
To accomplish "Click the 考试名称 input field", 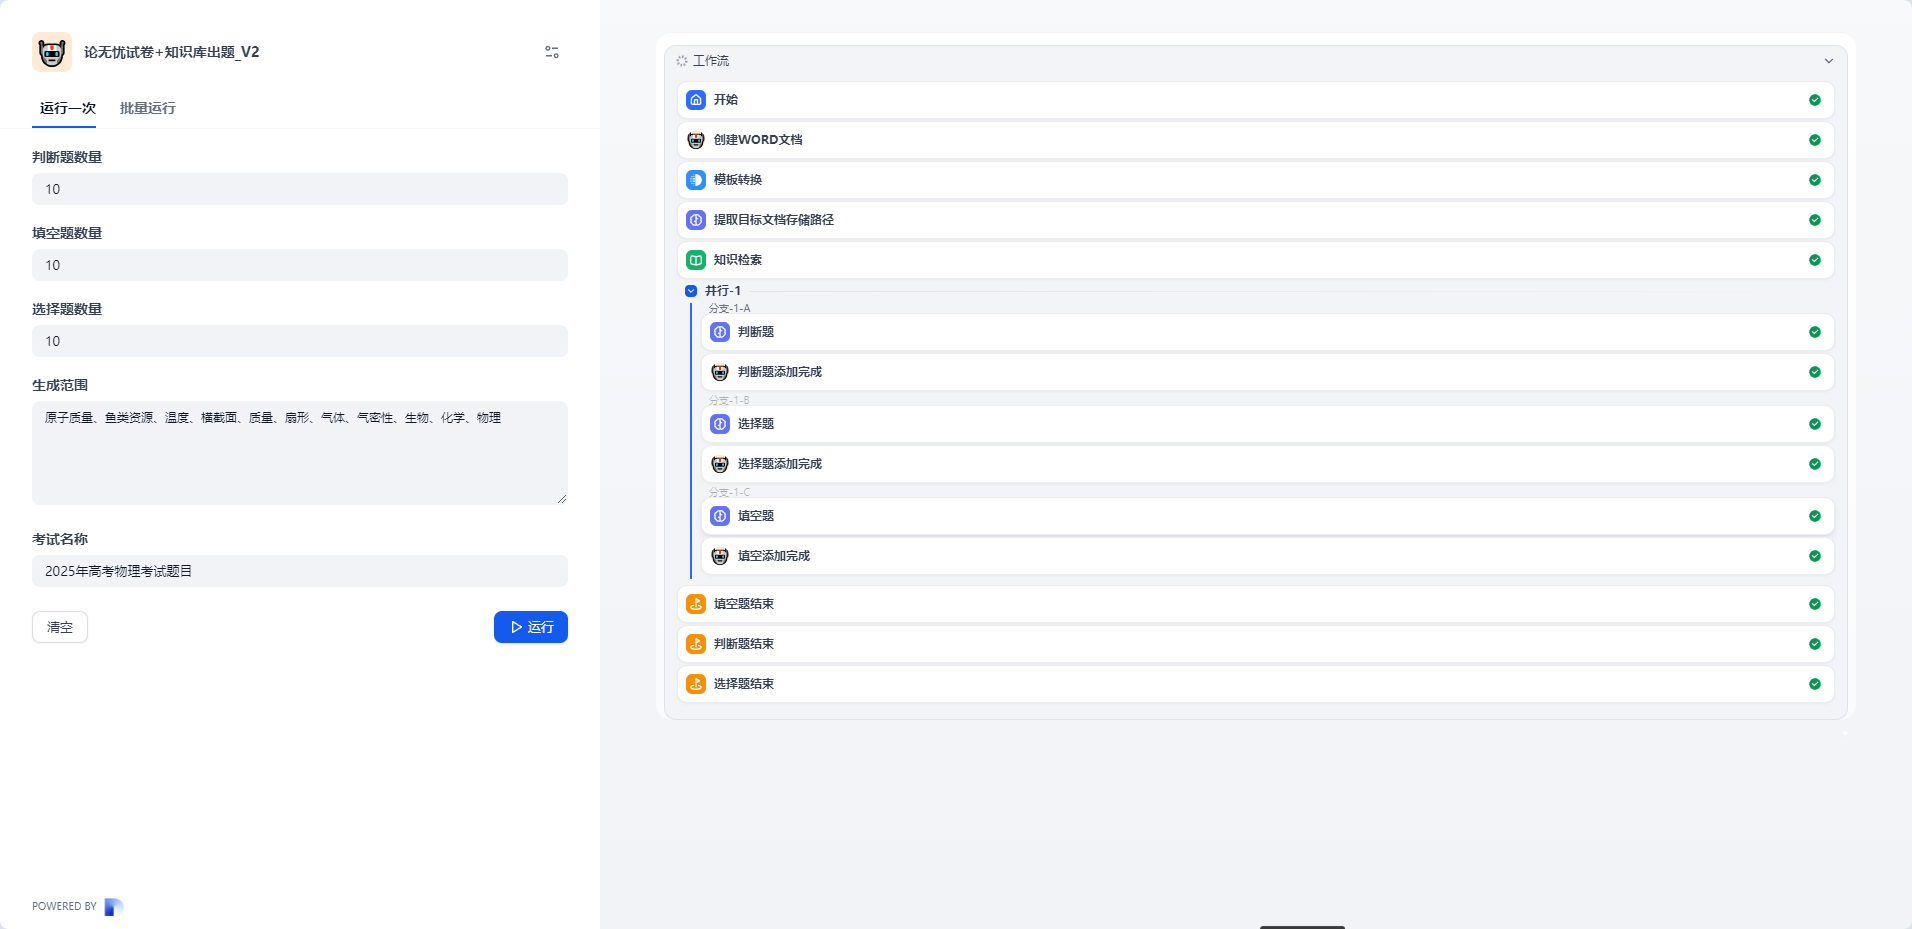I will [x=300, y=571].
